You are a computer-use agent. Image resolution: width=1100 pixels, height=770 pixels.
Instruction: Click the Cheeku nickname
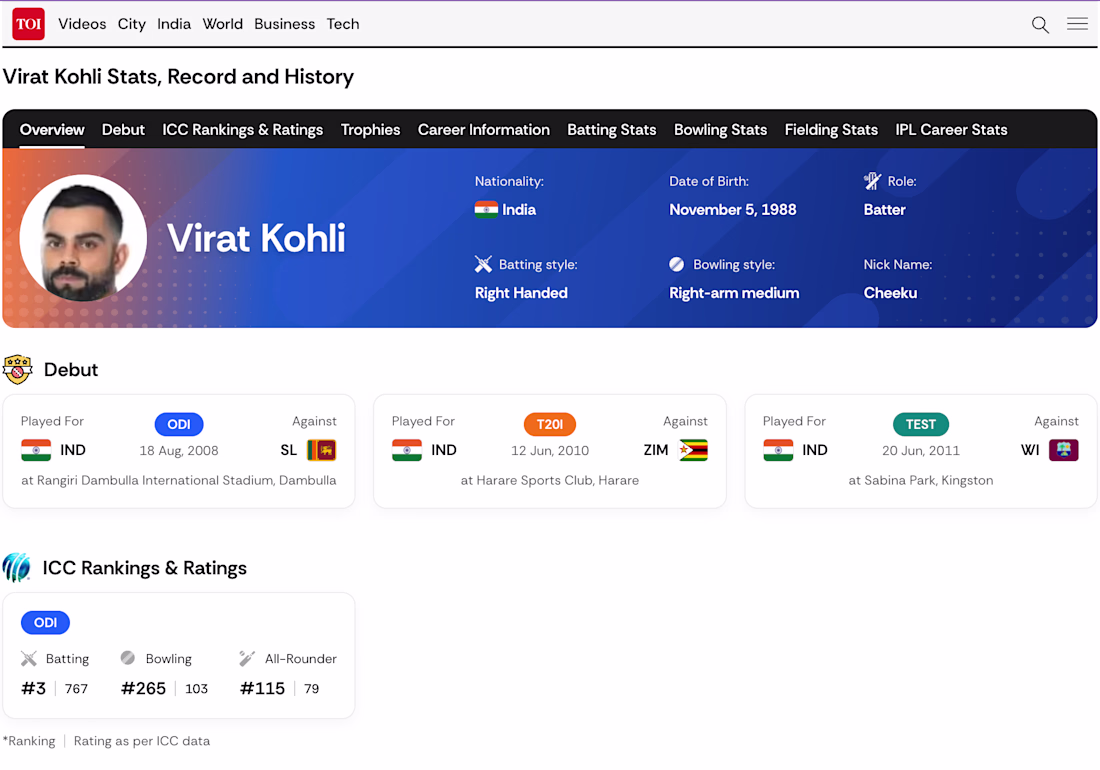[890, 293]
